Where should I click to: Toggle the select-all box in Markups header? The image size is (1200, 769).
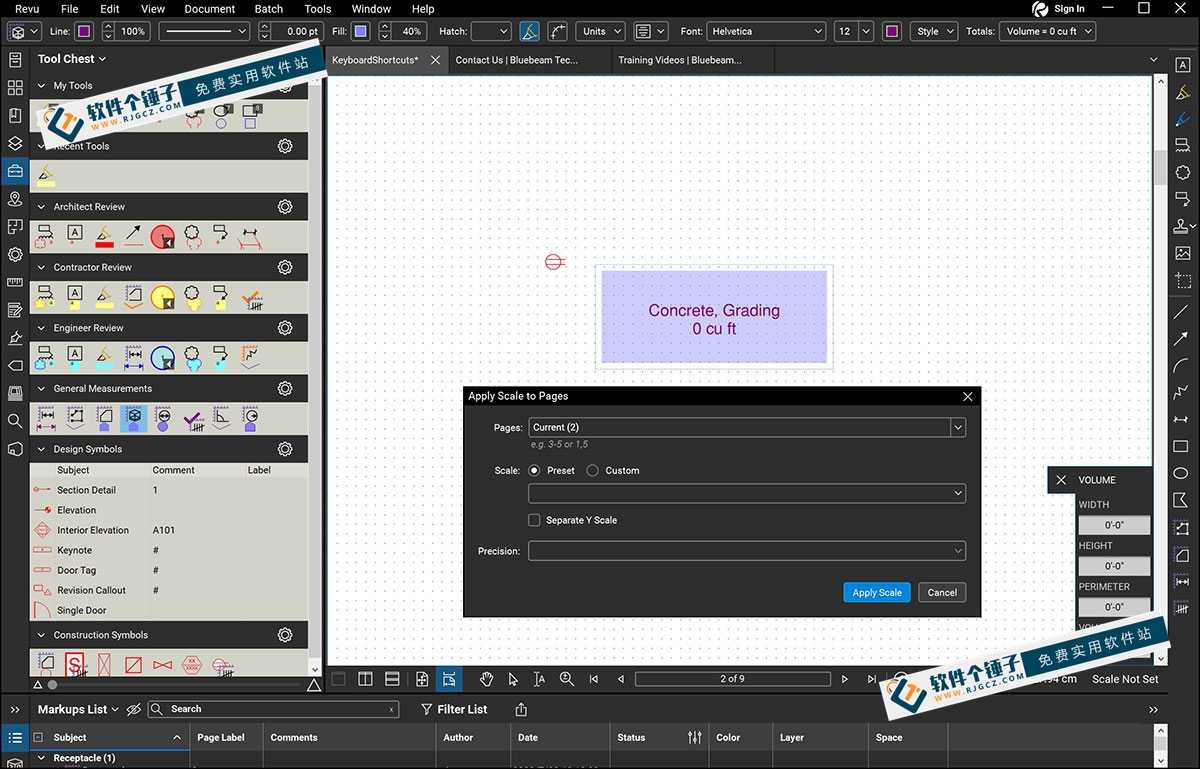click(x=38, y=738)
